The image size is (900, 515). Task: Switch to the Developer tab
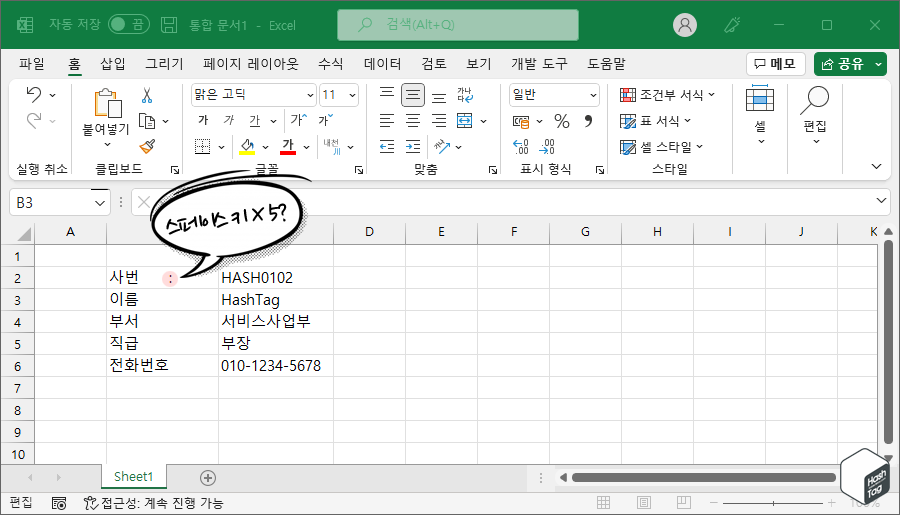point(539,64)
